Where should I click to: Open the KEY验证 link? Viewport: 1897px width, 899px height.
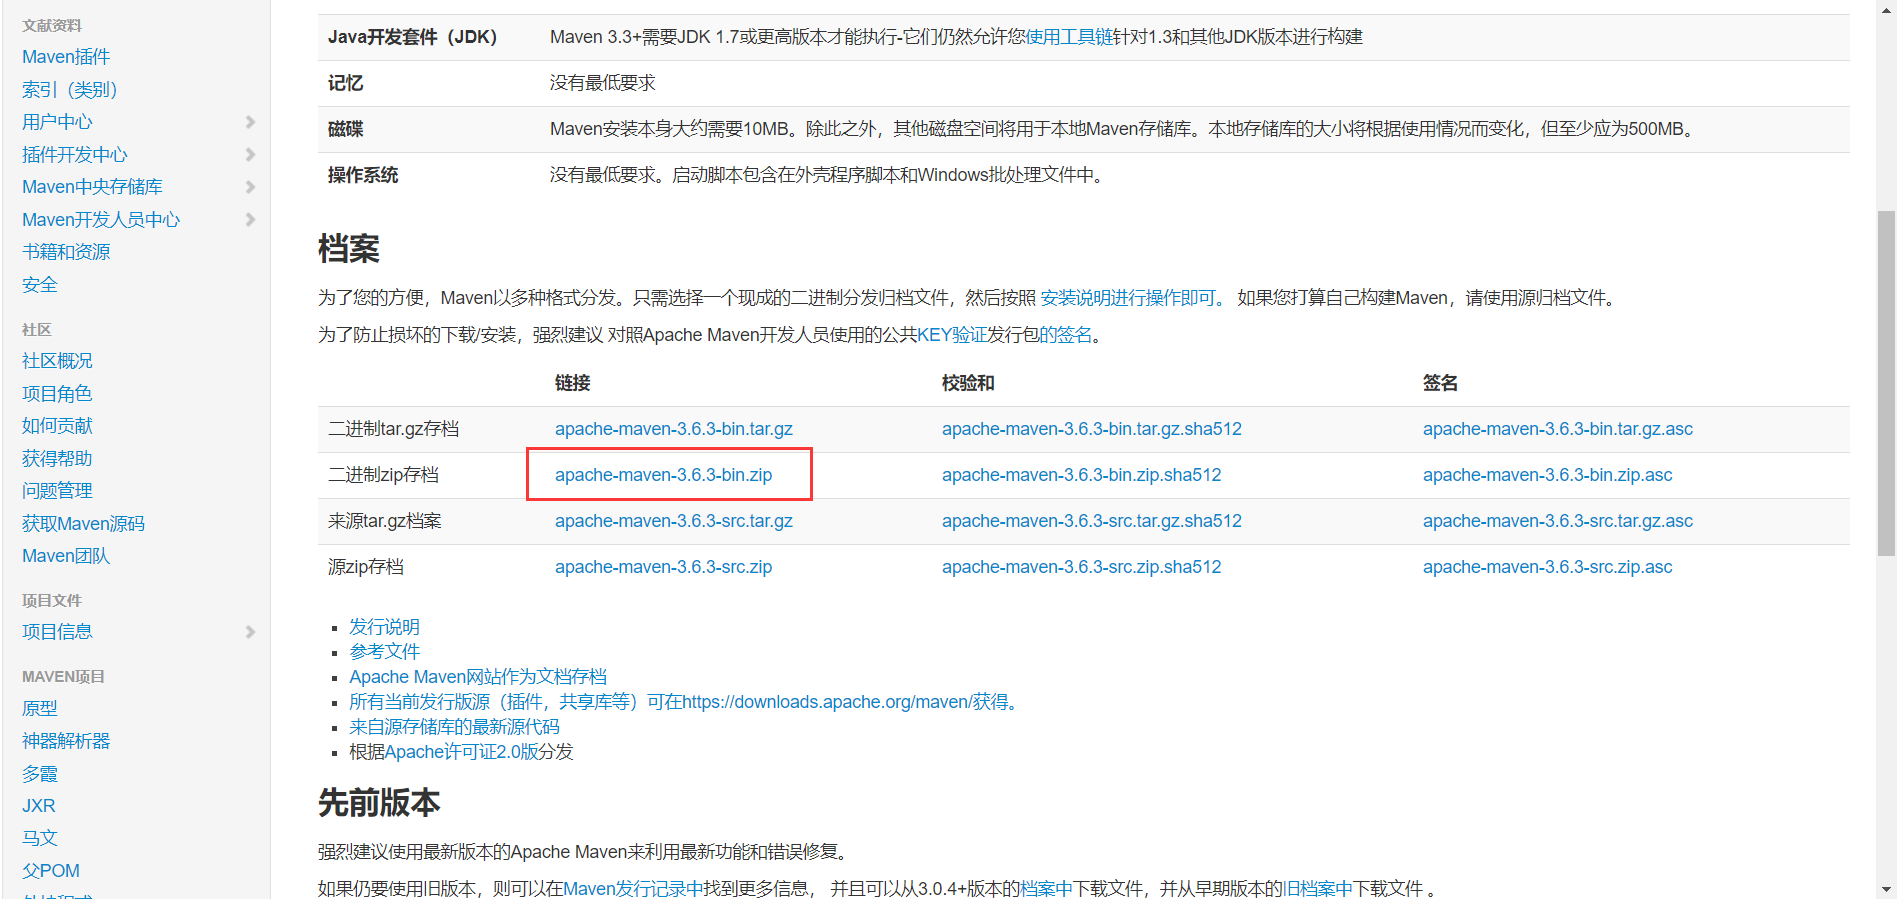(952, 335)
